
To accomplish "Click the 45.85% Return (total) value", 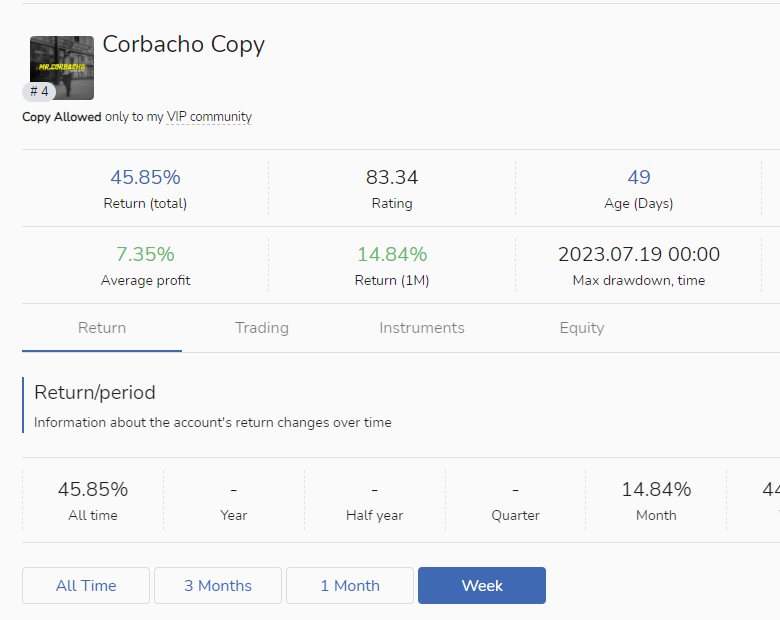I will pos(145,178).
